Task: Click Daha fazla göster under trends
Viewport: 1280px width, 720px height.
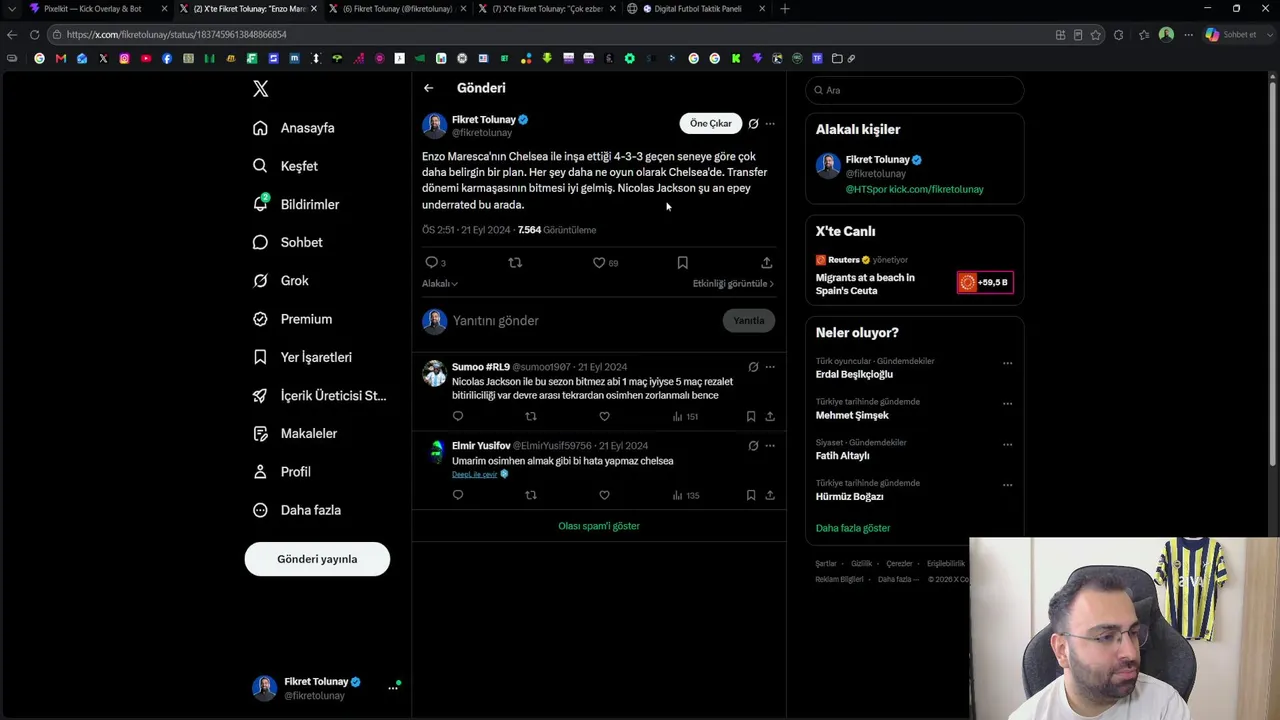Action: [853, 528]
